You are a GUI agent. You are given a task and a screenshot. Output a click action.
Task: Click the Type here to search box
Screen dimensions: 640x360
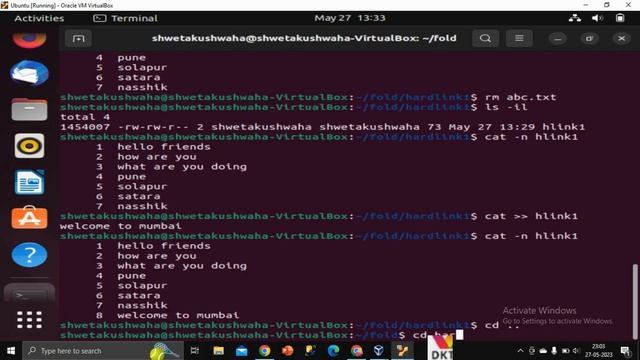coord(102,351)
